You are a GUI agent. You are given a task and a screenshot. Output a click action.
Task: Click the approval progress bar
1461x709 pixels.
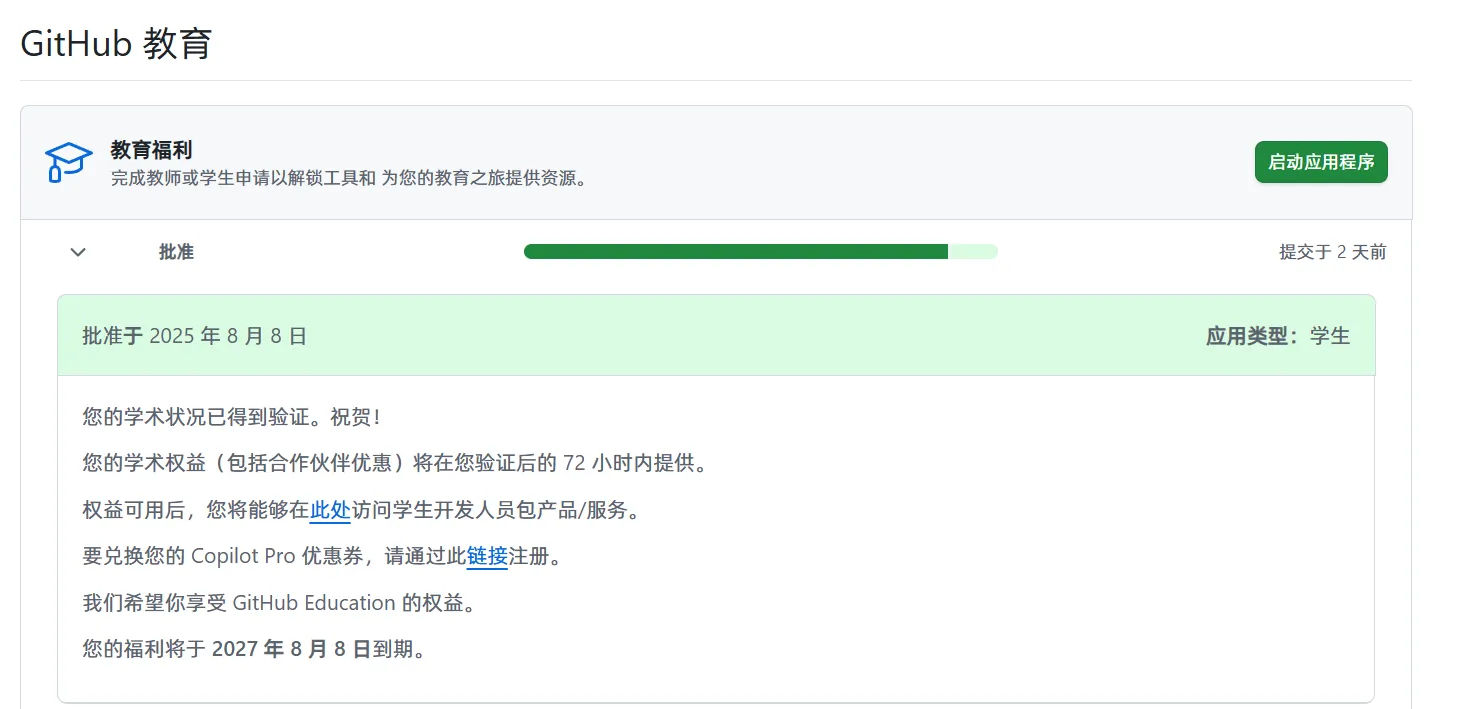coord(760,251)
